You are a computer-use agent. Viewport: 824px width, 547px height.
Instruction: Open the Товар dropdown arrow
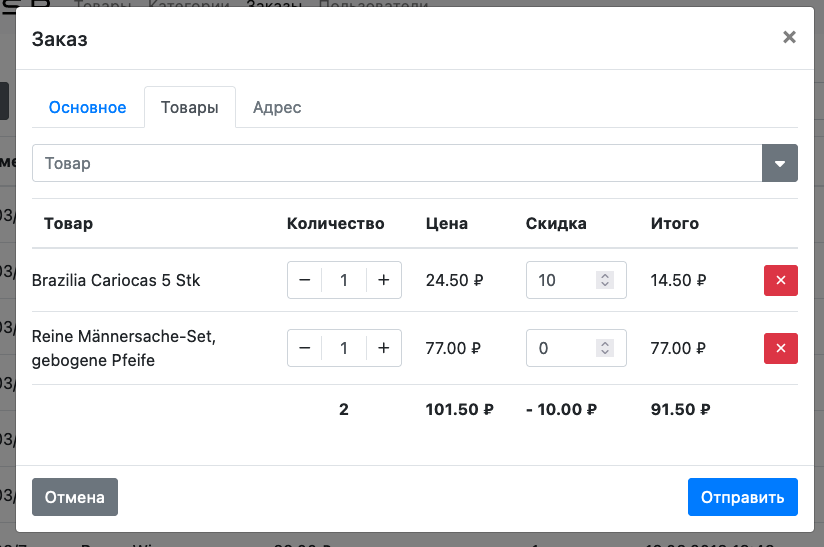pyautogui.click(x=780, y=164)
